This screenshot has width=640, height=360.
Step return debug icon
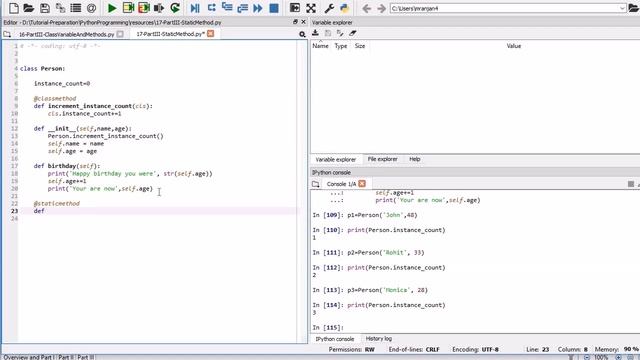(x=242, y=8)
